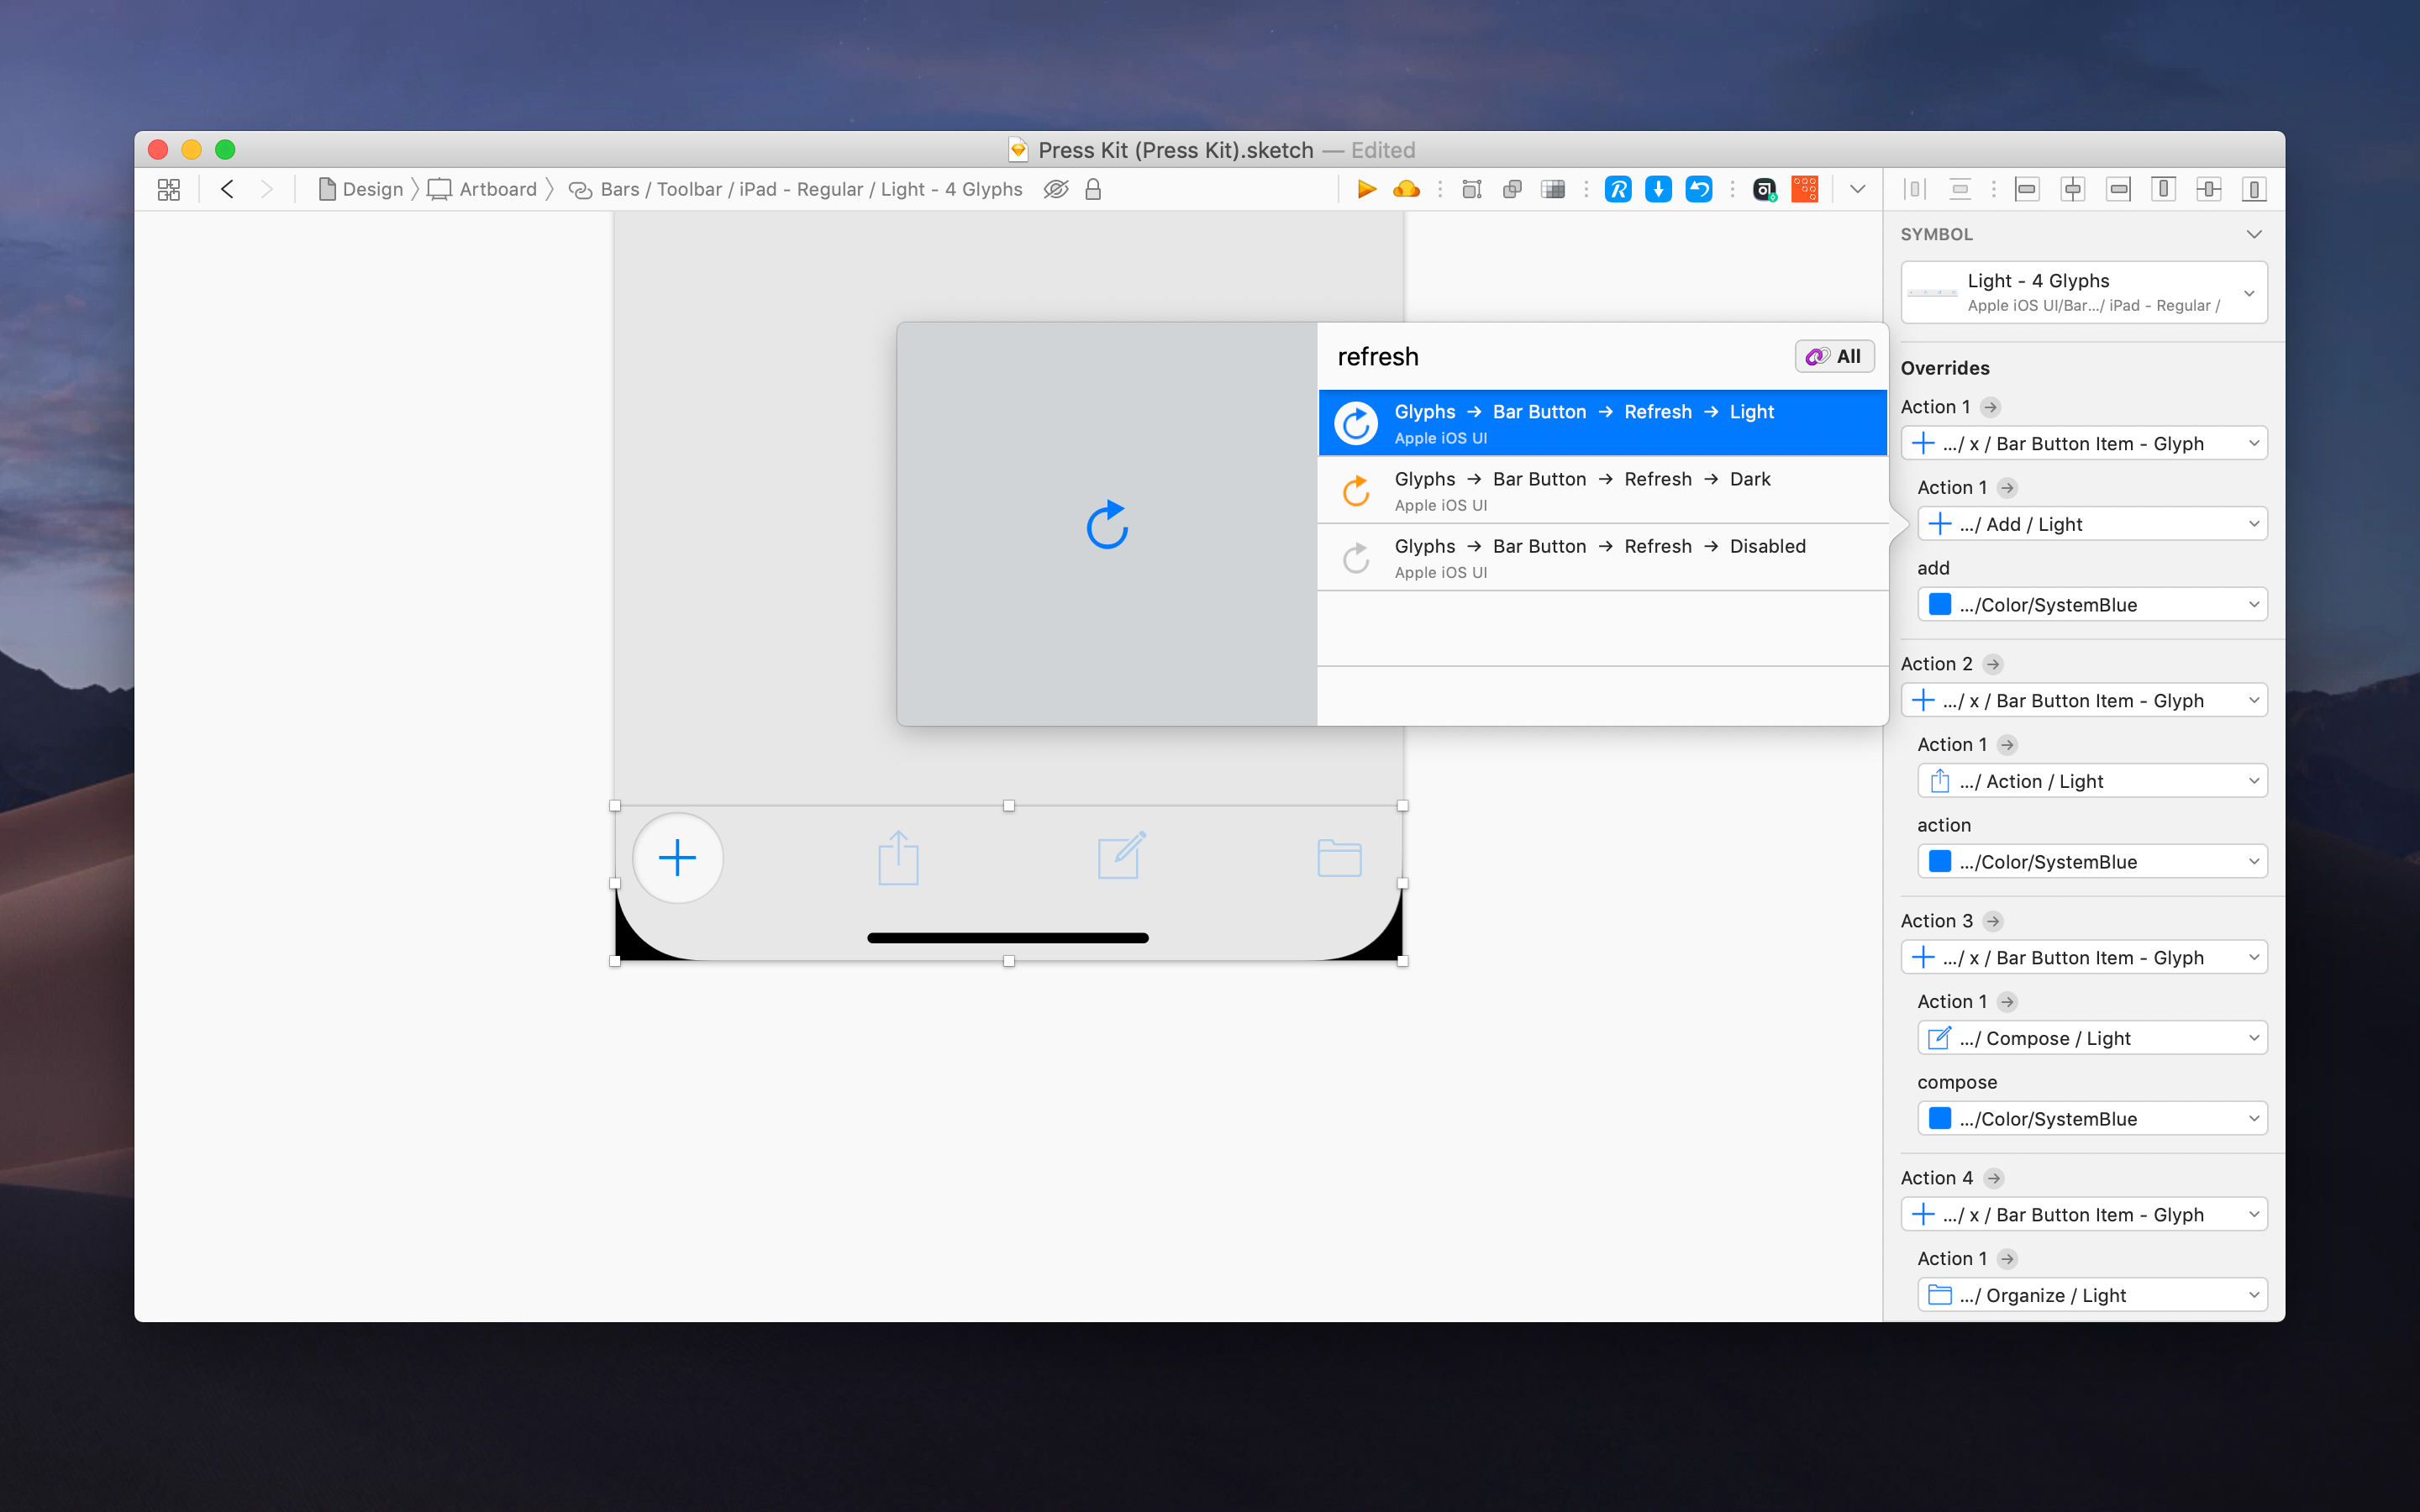Click the orange Cloud icon
This screenshot has height=1512, width=2420.
(1406, 189)
